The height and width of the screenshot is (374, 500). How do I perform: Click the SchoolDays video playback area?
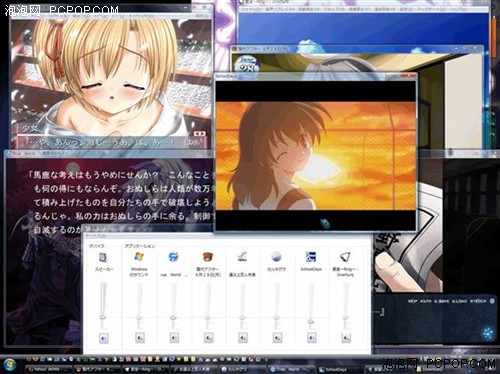tap(316, 156)
